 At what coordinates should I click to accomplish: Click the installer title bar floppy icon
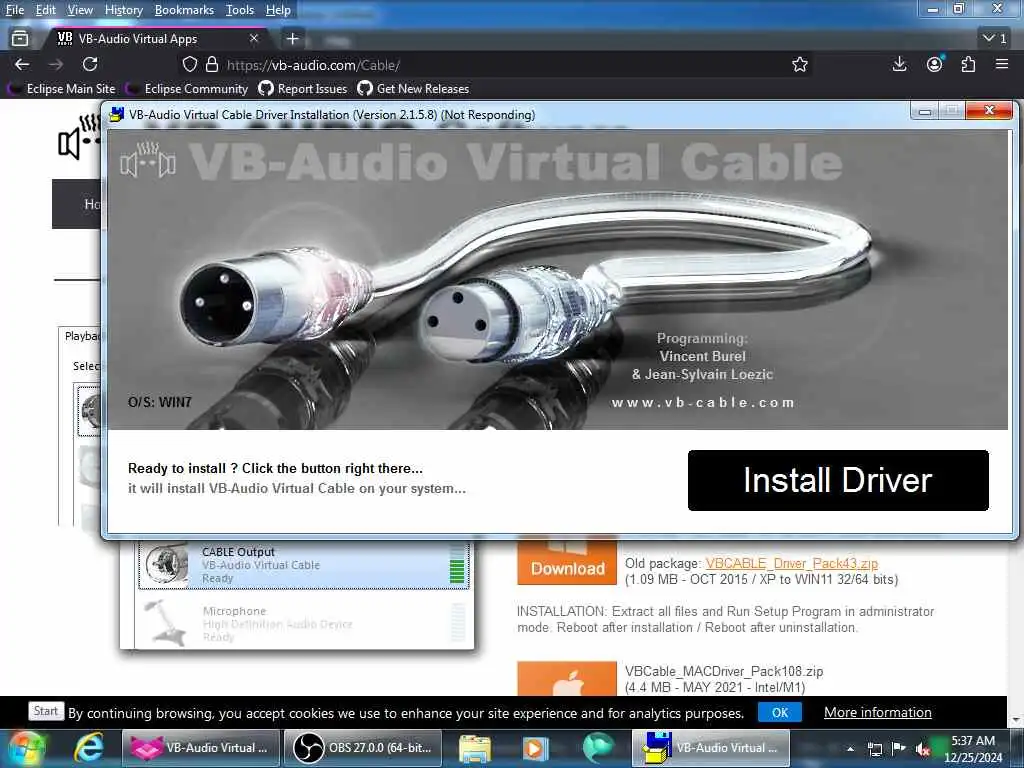pyautogui.click(x=117, y=114)
